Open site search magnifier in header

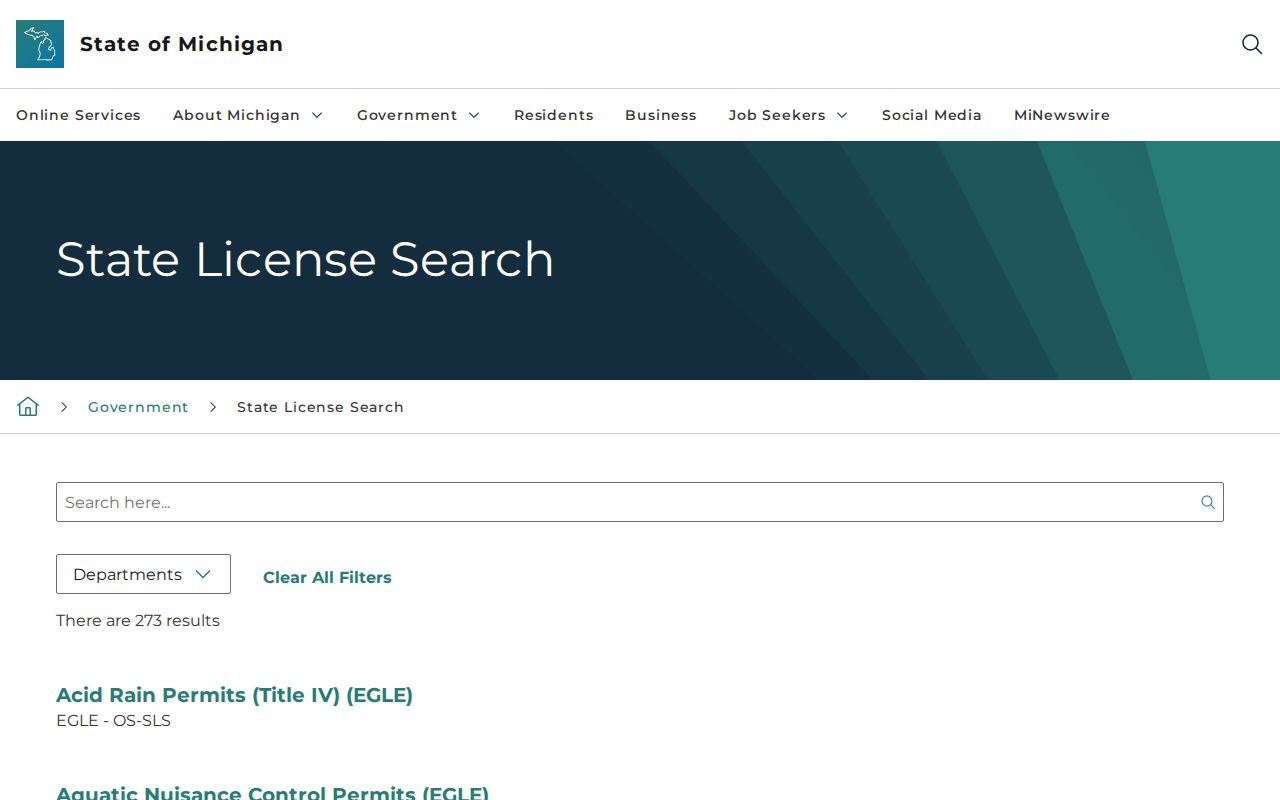pyautogui.click(x=1252, y=44)
